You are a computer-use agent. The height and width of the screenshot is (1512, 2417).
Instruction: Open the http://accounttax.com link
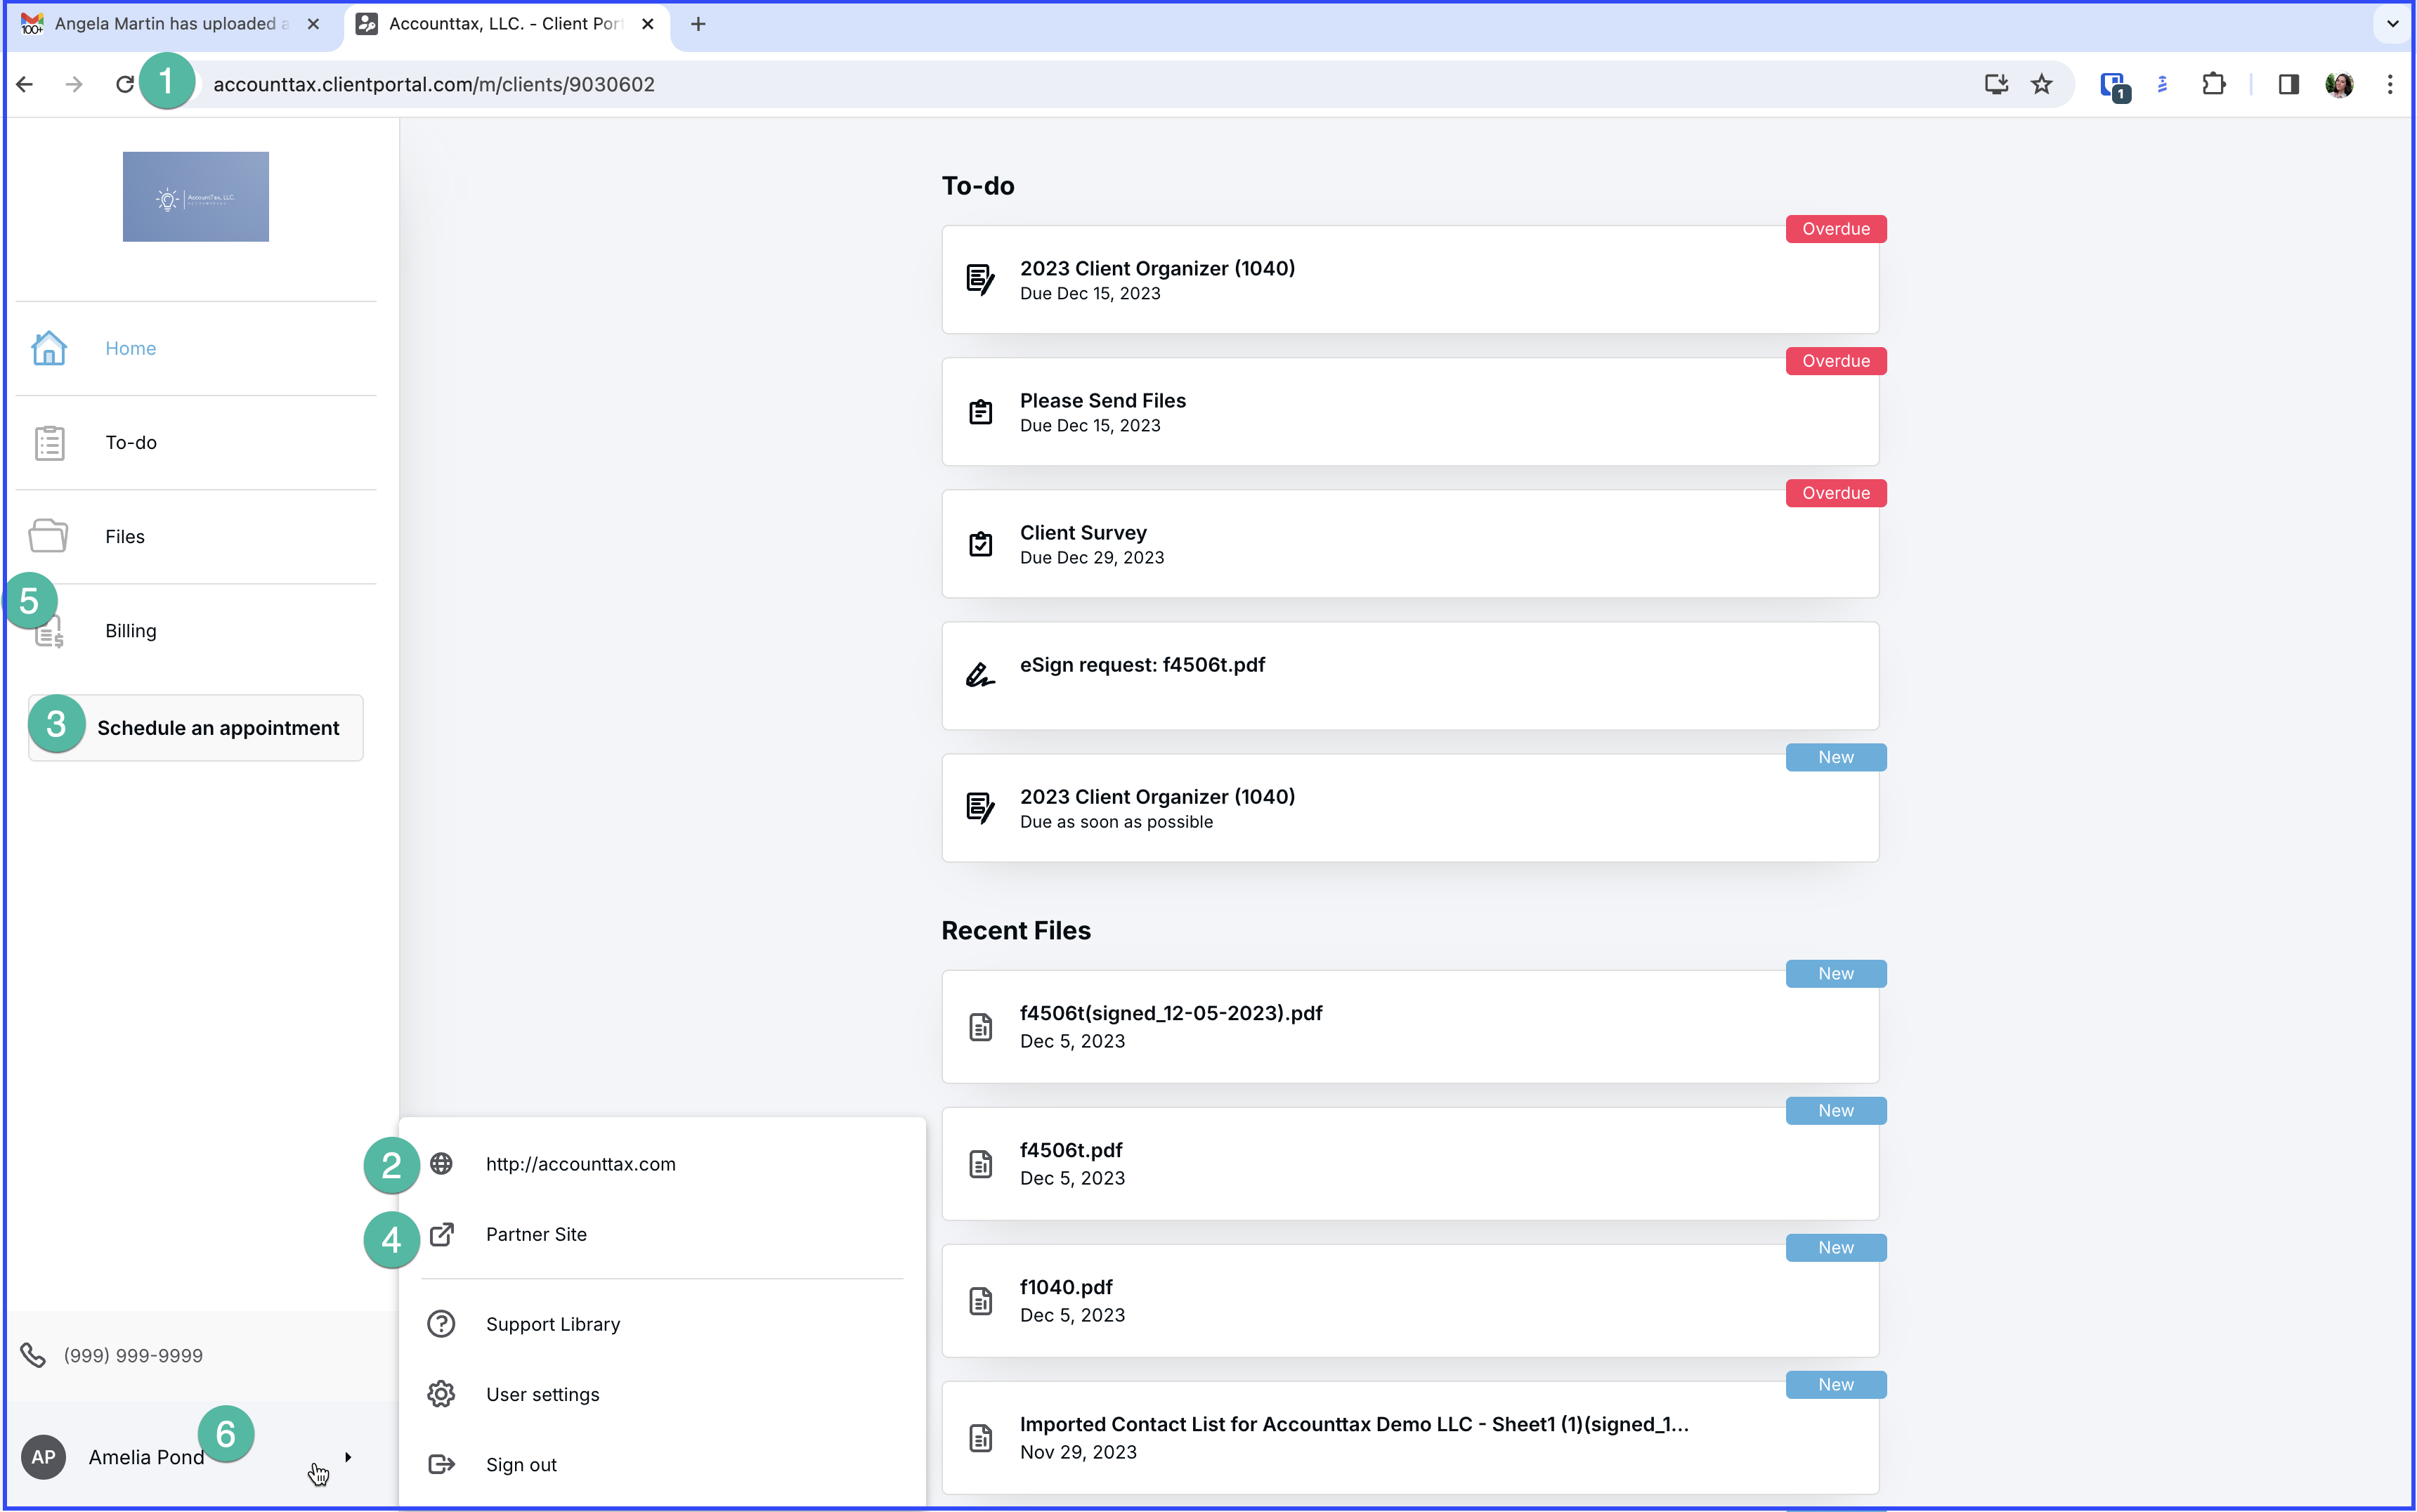[x=580, y=1164]
